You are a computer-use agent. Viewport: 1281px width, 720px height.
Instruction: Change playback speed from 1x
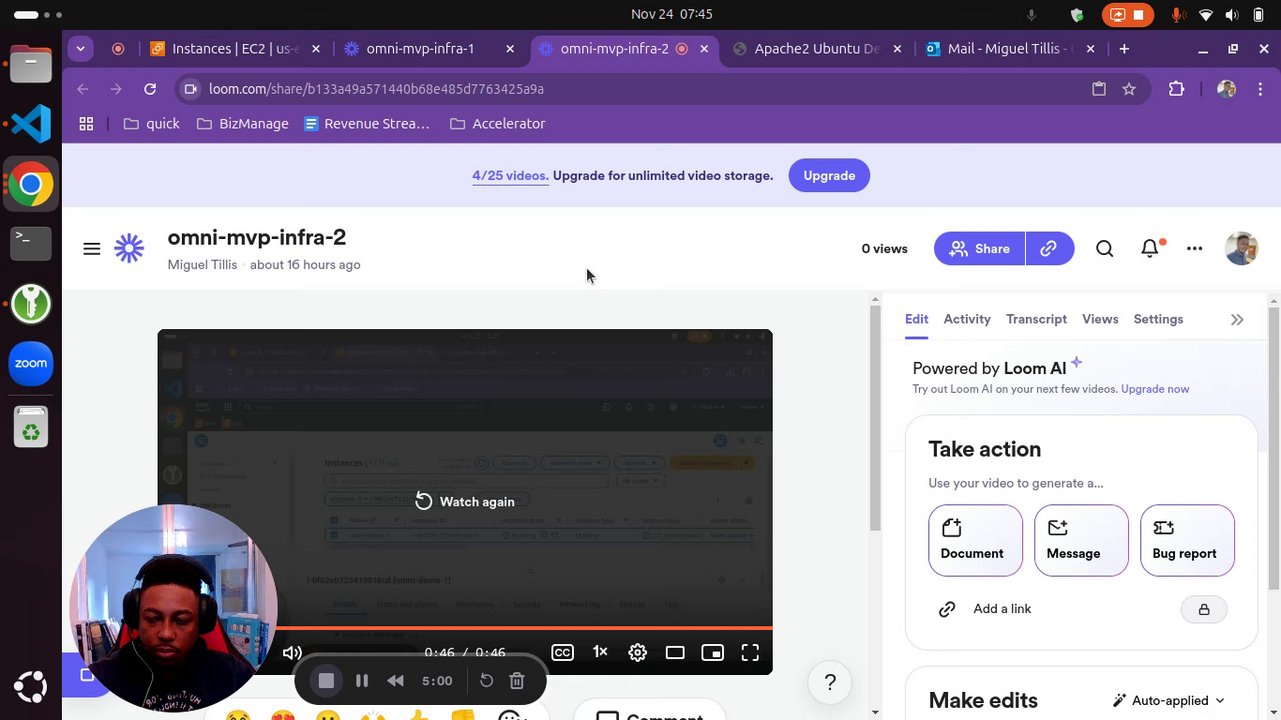click(x=600, y=652)
